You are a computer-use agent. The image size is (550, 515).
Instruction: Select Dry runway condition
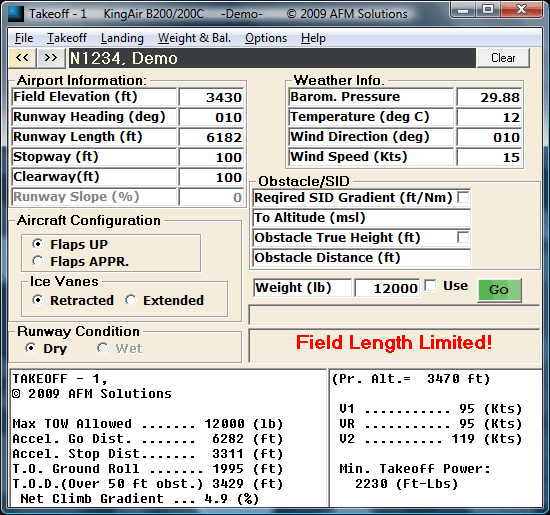(x=31, y=348)
